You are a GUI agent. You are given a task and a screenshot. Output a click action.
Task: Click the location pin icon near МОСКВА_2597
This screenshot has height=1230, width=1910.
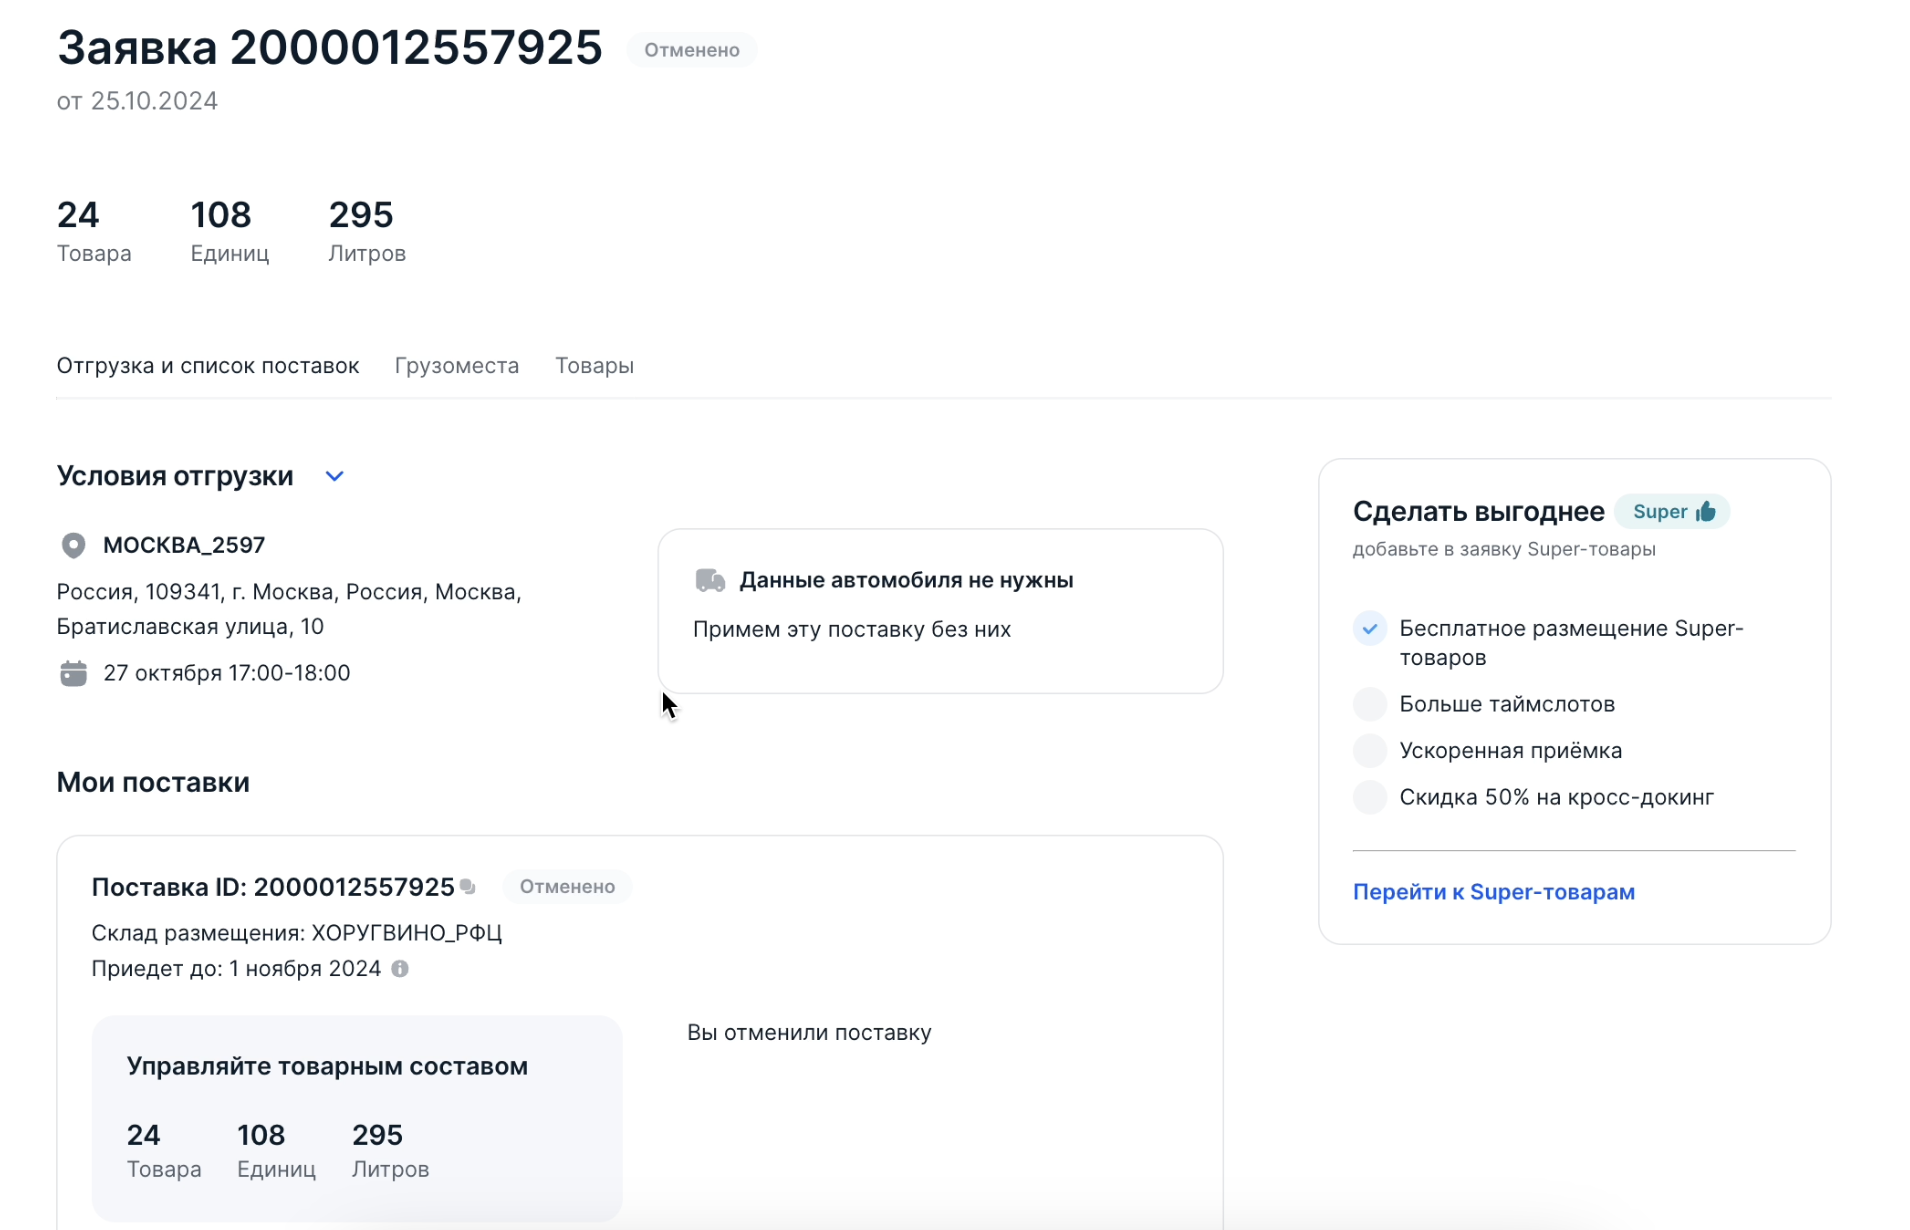click(72, 545)
